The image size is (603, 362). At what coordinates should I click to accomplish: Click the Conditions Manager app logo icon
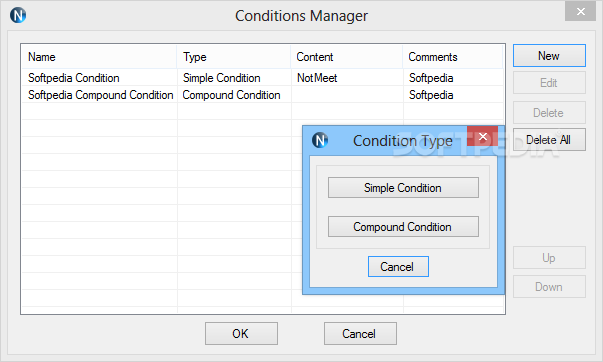click(18, 15)
